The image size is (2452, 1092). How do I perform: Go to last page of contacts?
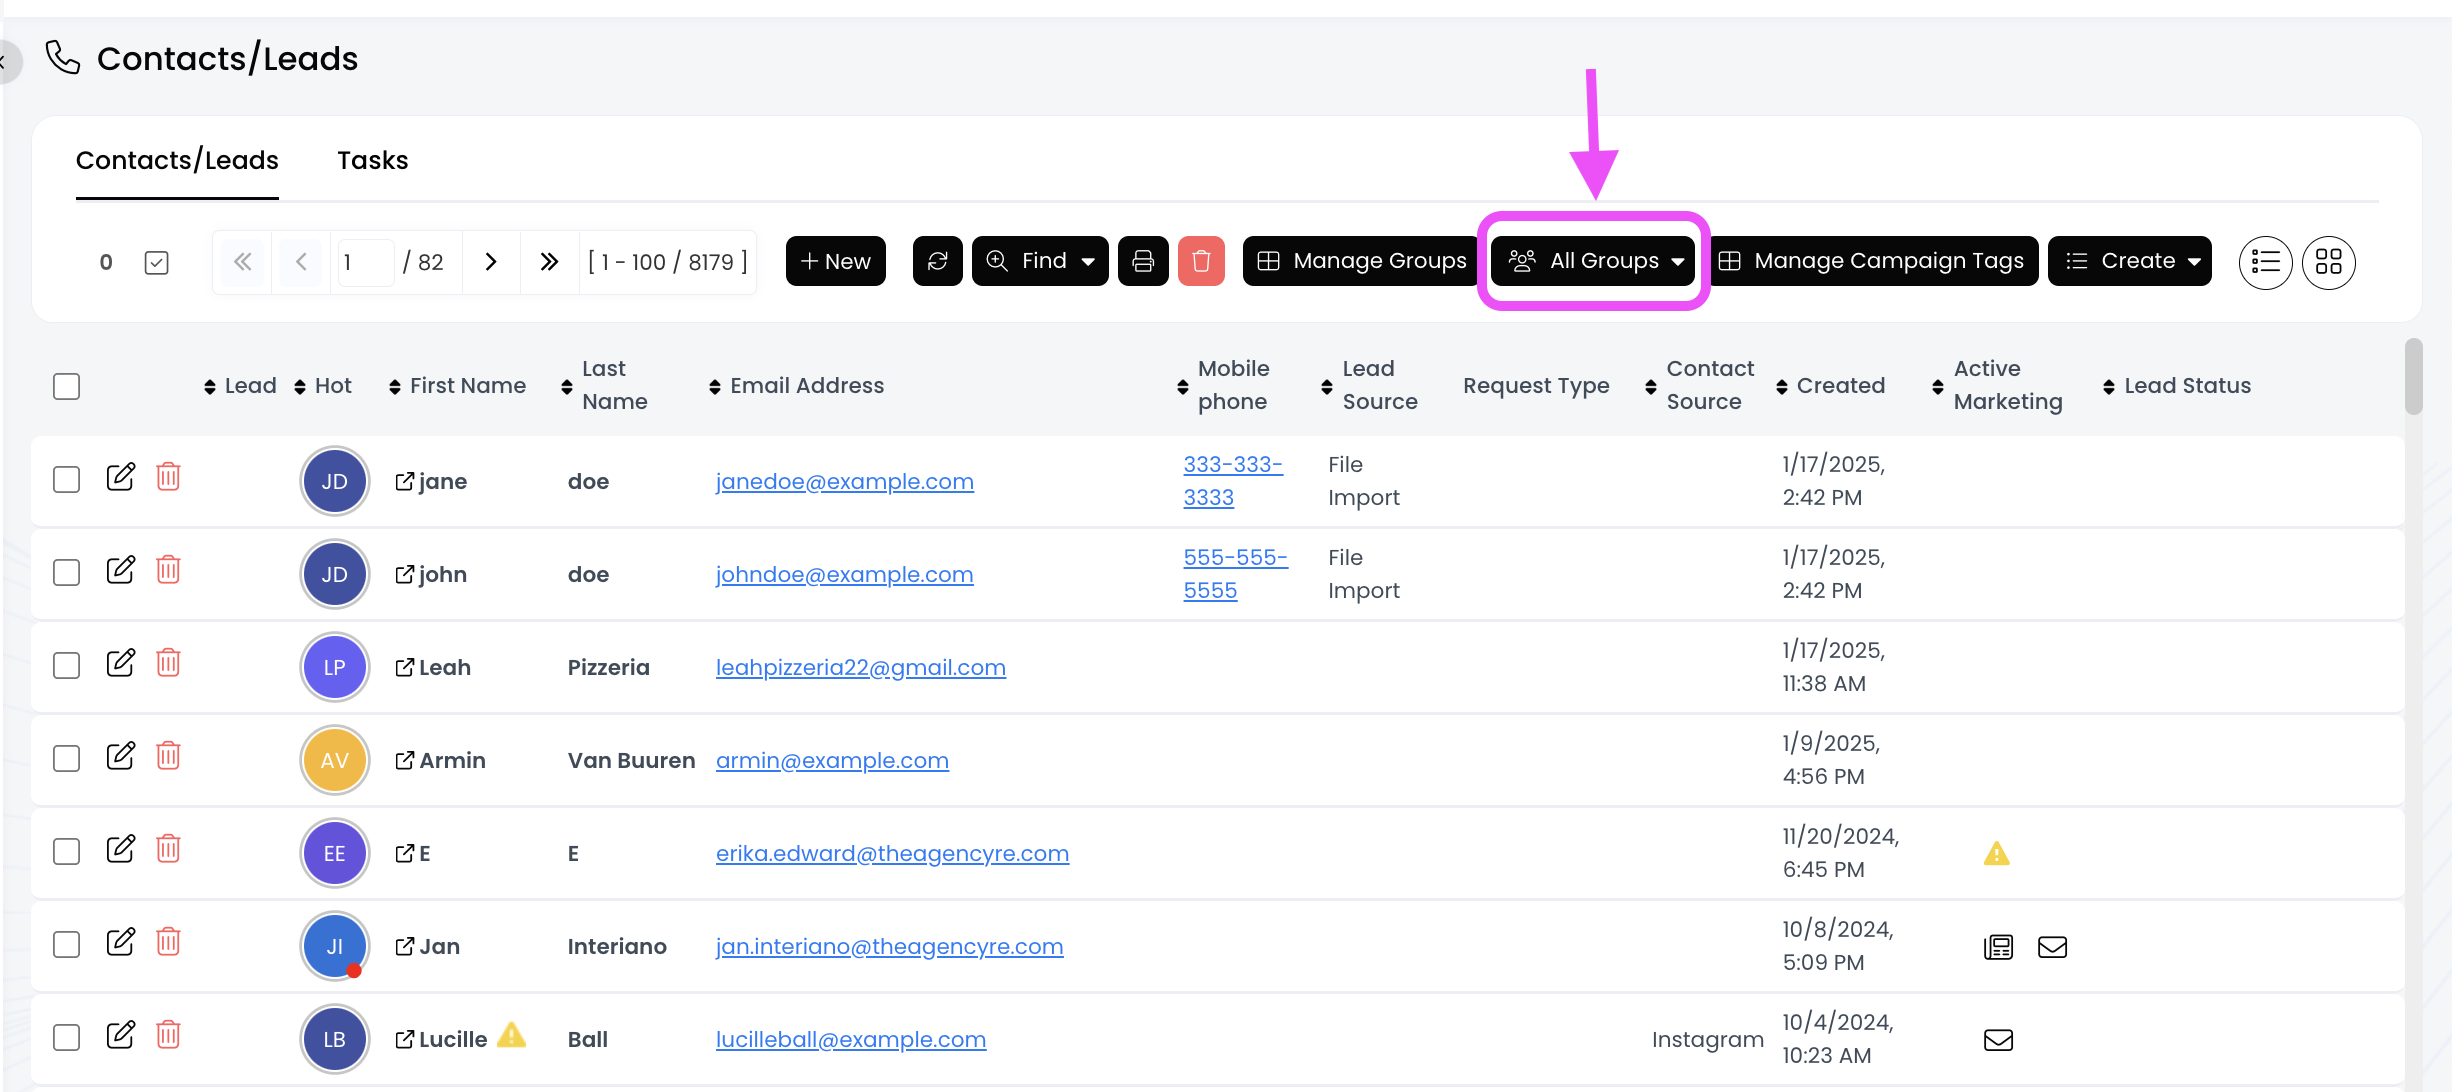[549, 262]
